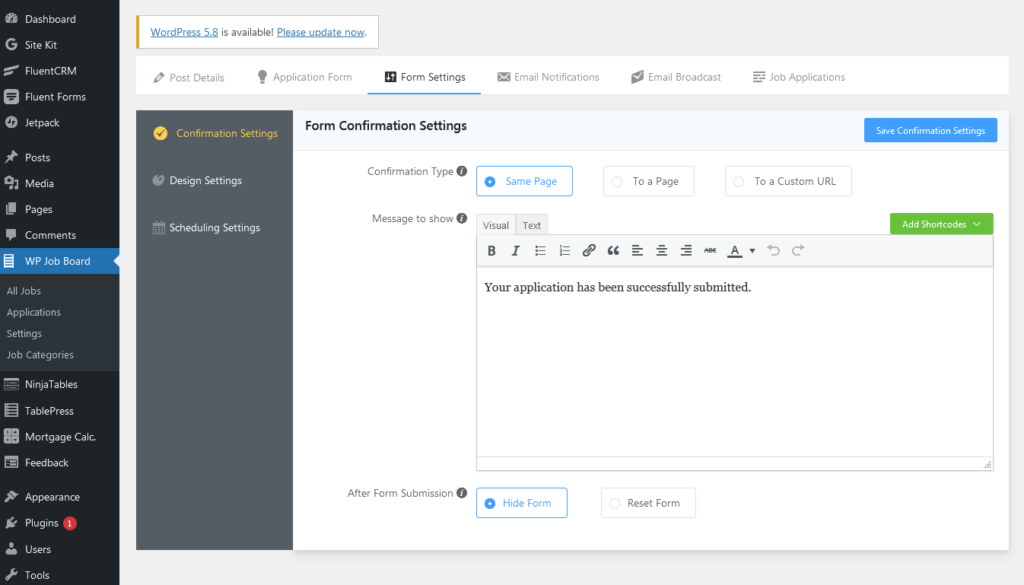The height and width of the screenshot is (585, 1024).
Task: Select Same Page confirmation type
Action: click(524, 181)
